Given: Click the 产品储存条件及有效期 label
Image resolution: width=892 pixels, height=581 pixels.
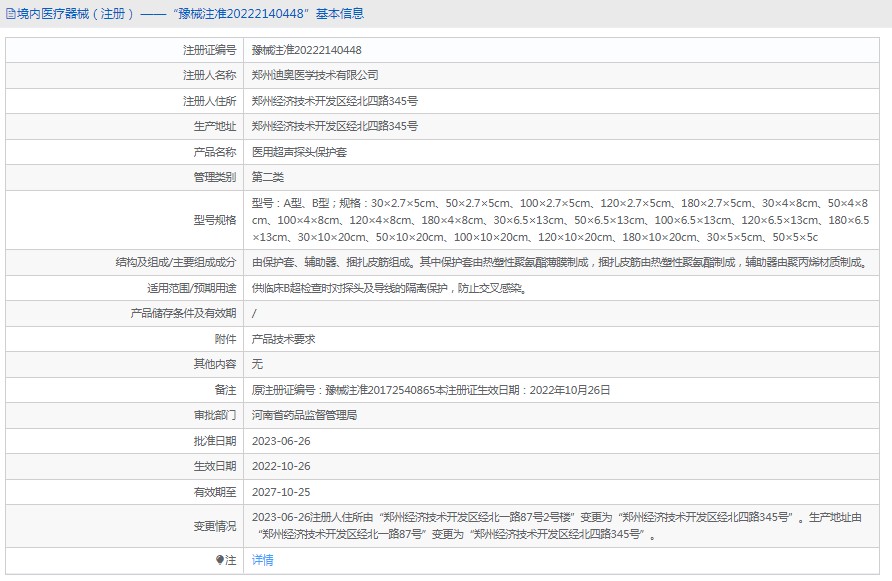Looking at the screenshot, I should pos(183,314).
